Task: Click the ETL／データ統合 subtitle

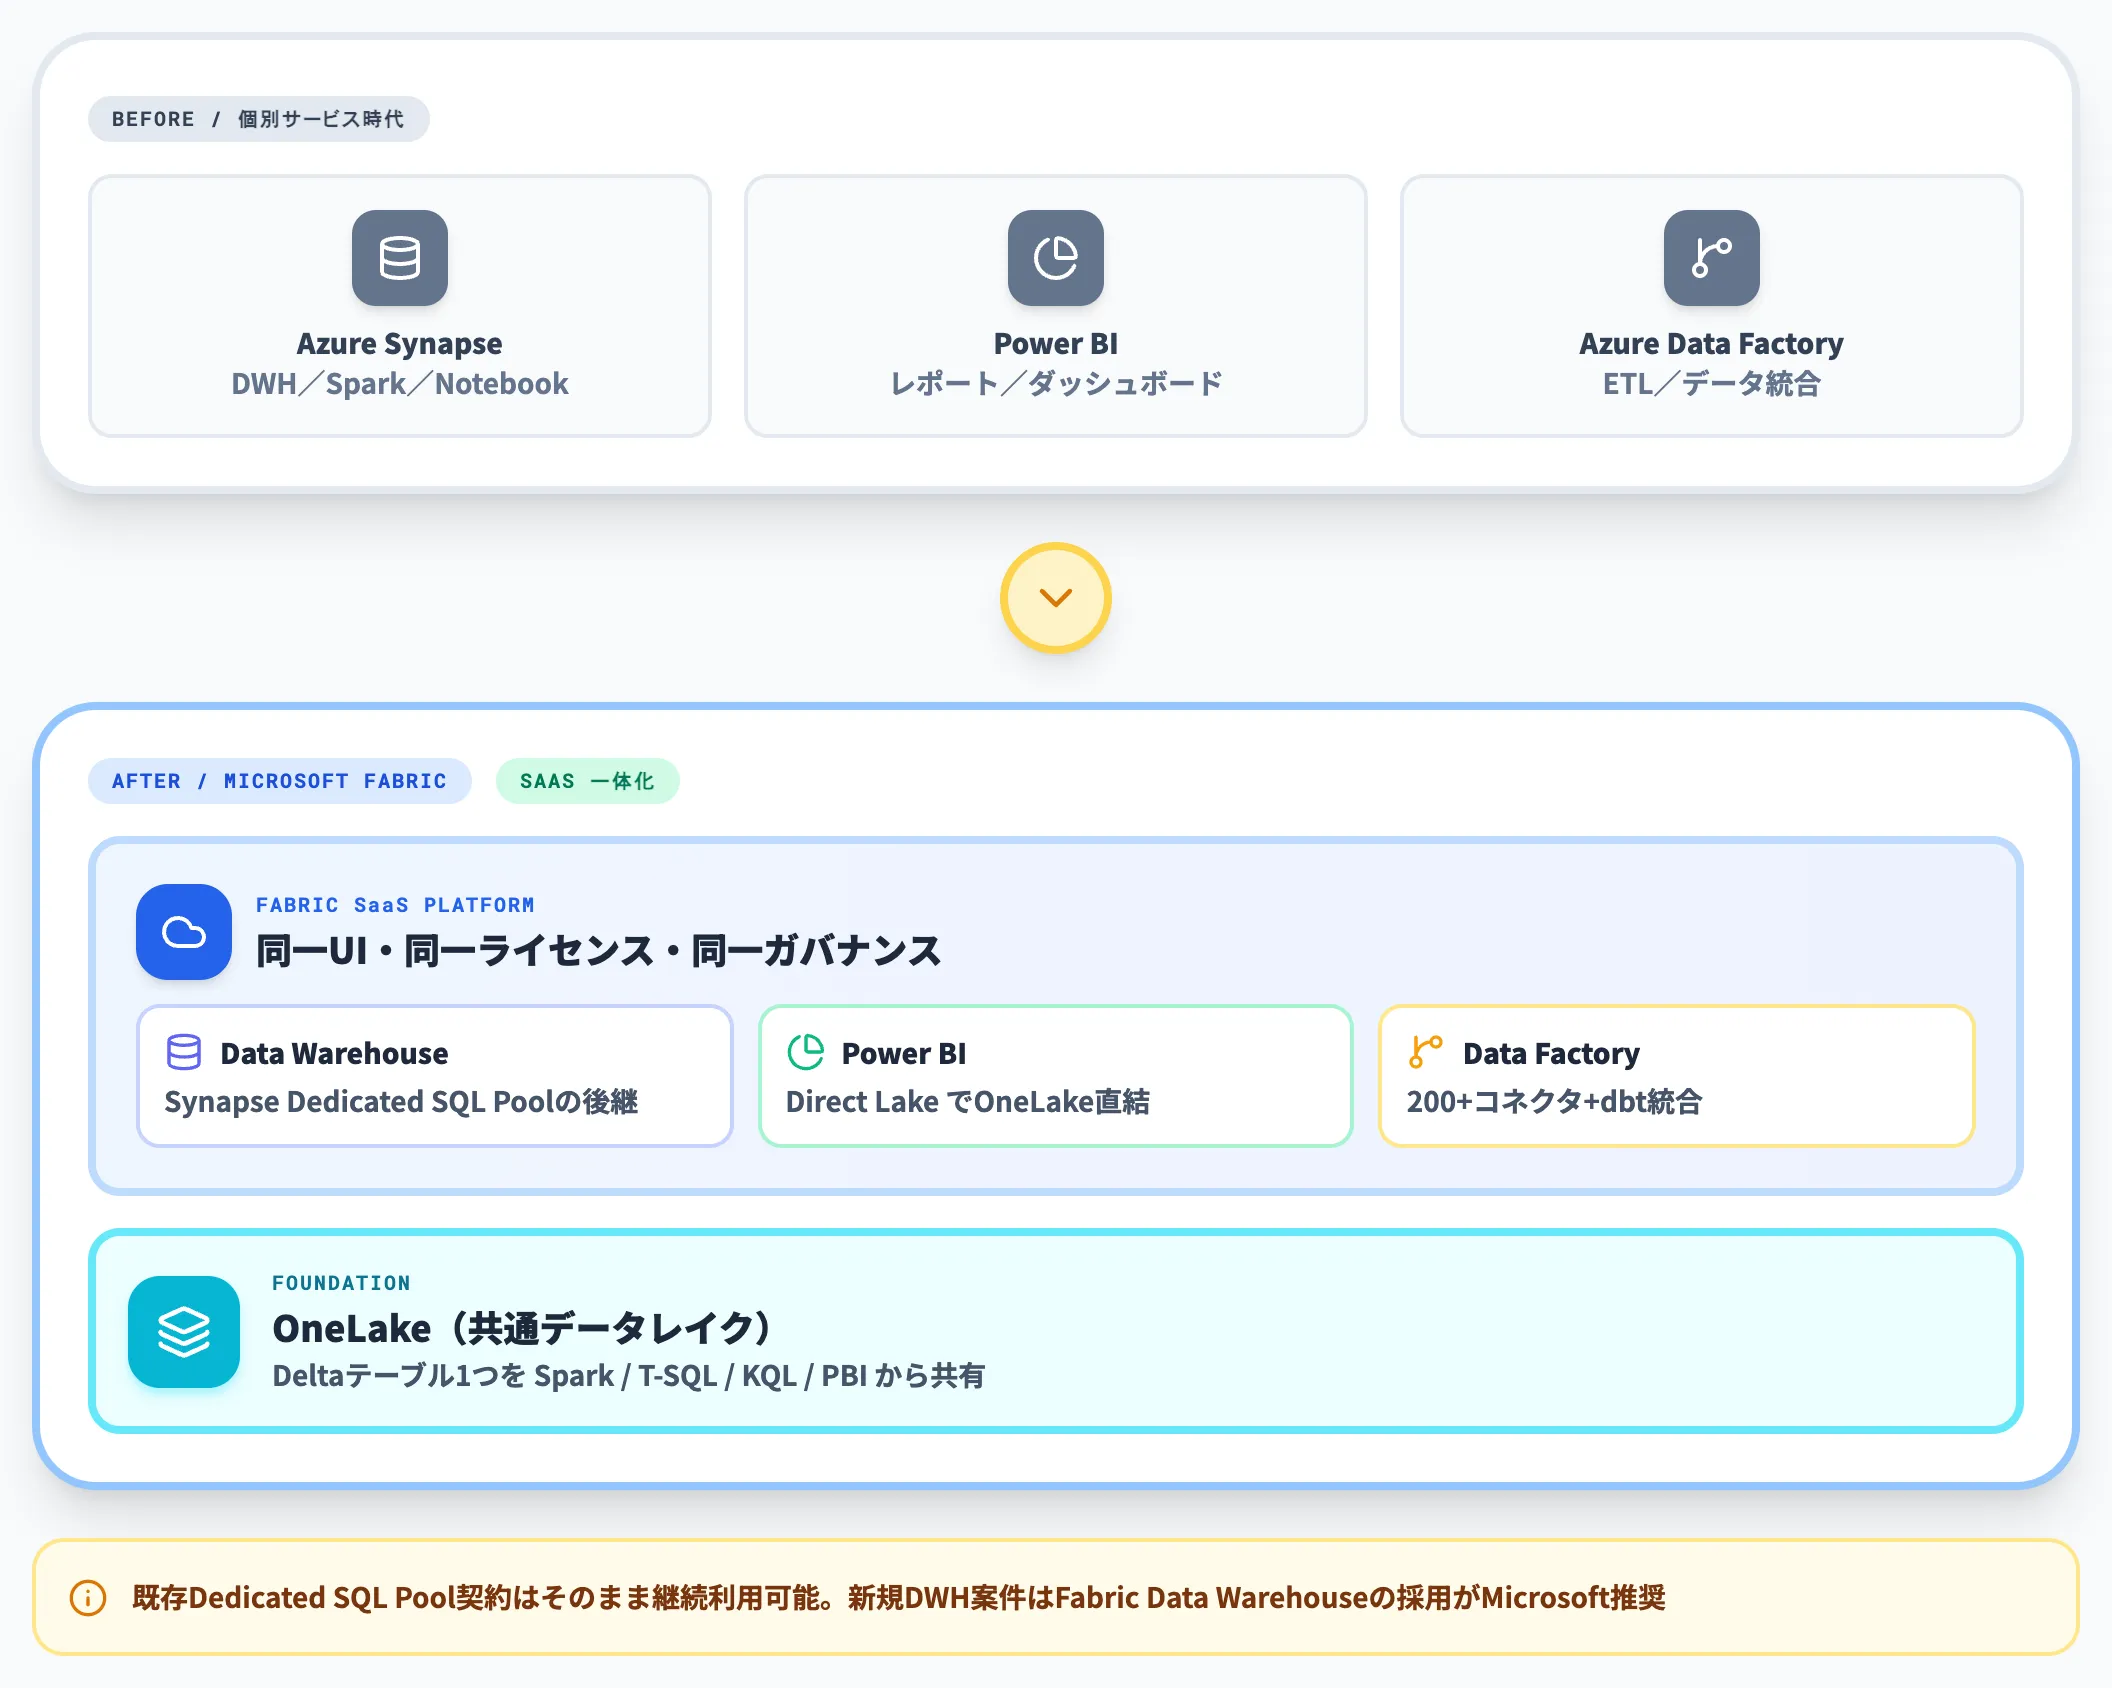Action: click(1711, 384)
